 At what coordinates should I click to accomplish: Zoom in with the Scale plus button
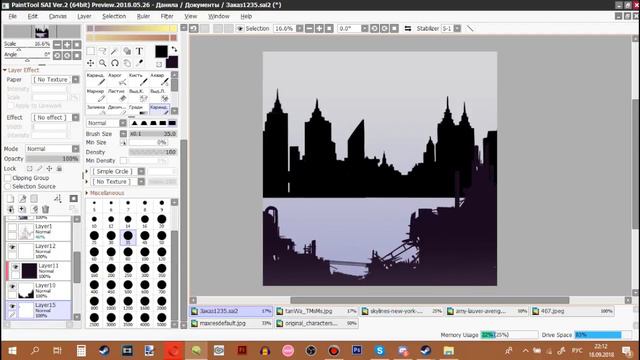coord(67,44)
